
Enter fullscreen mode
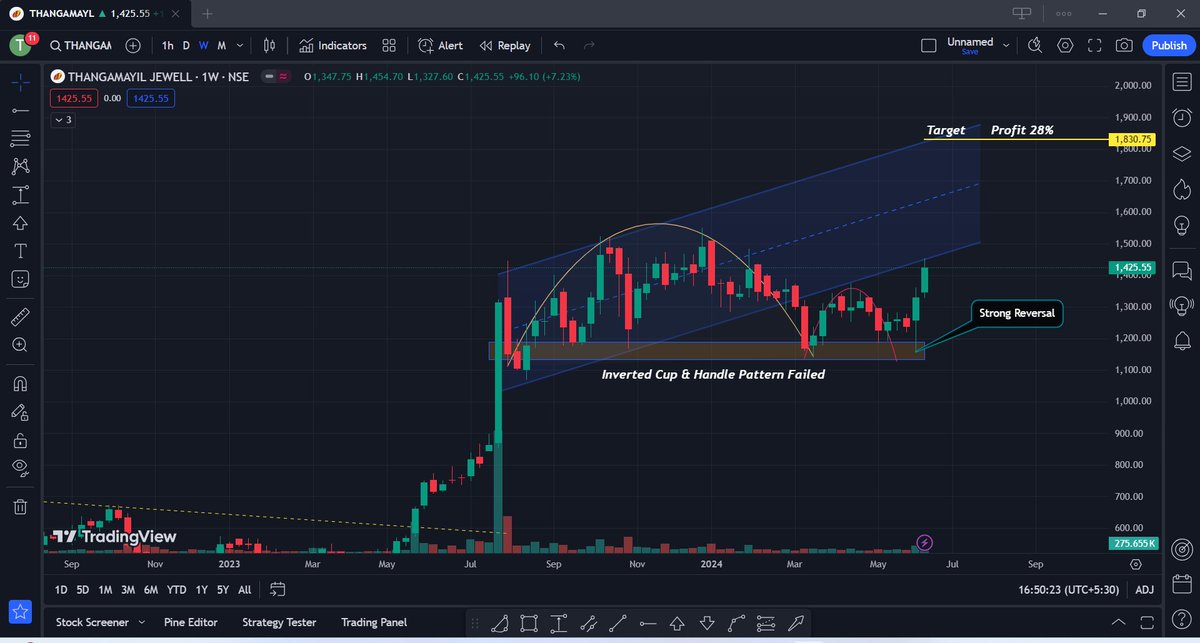click(x=1095, y=45)
